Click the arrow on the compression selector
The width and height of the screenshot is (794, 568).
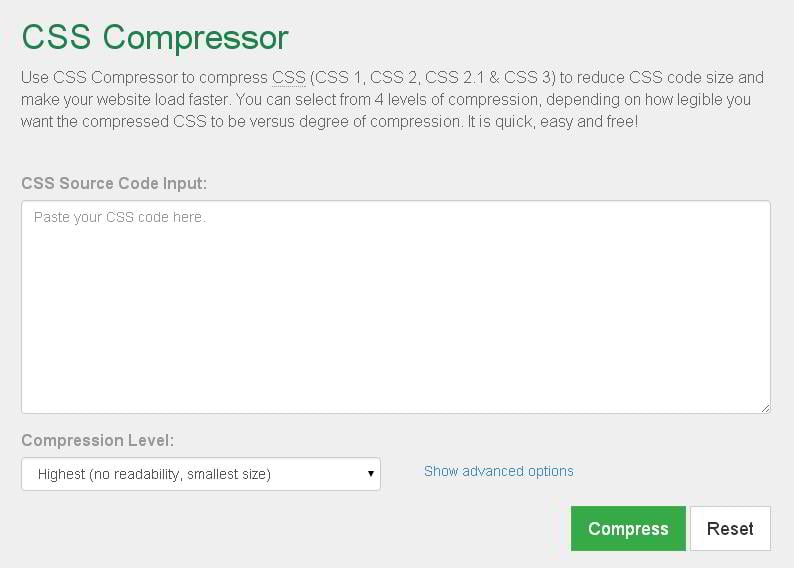[371, 474]
